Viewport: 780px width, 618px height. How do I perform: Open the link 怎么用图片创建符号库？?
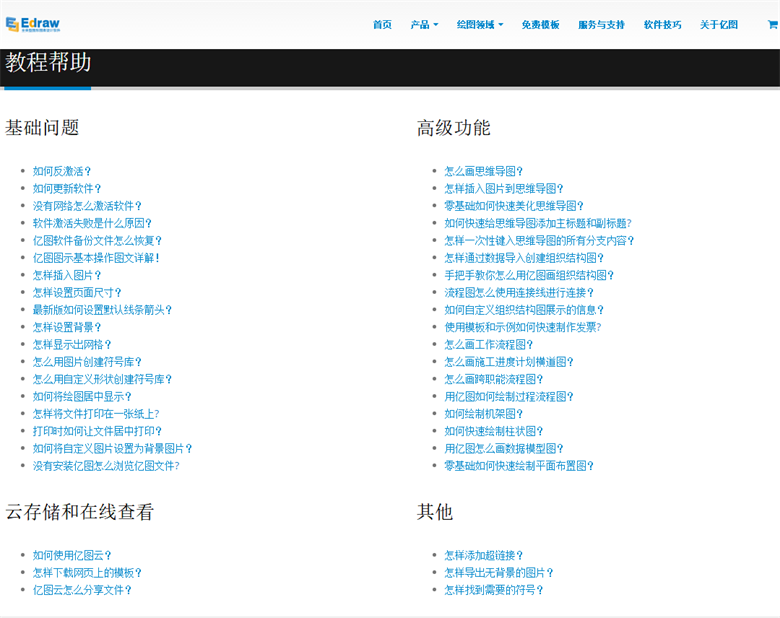88,362
